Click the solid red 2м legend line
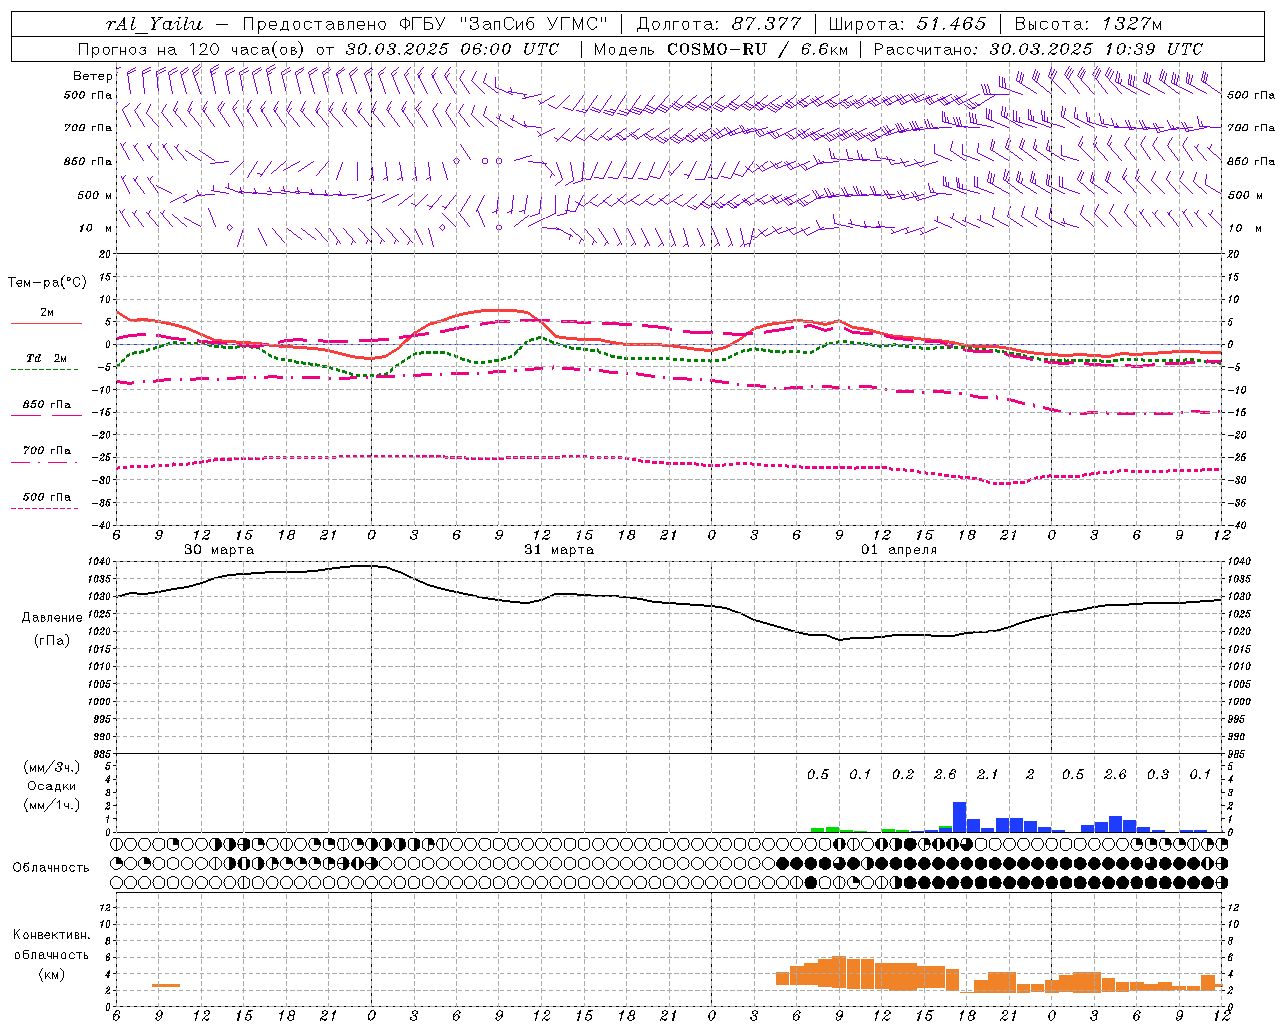This screenshot has width=1280, height=1024. click(x=46, y=323)
